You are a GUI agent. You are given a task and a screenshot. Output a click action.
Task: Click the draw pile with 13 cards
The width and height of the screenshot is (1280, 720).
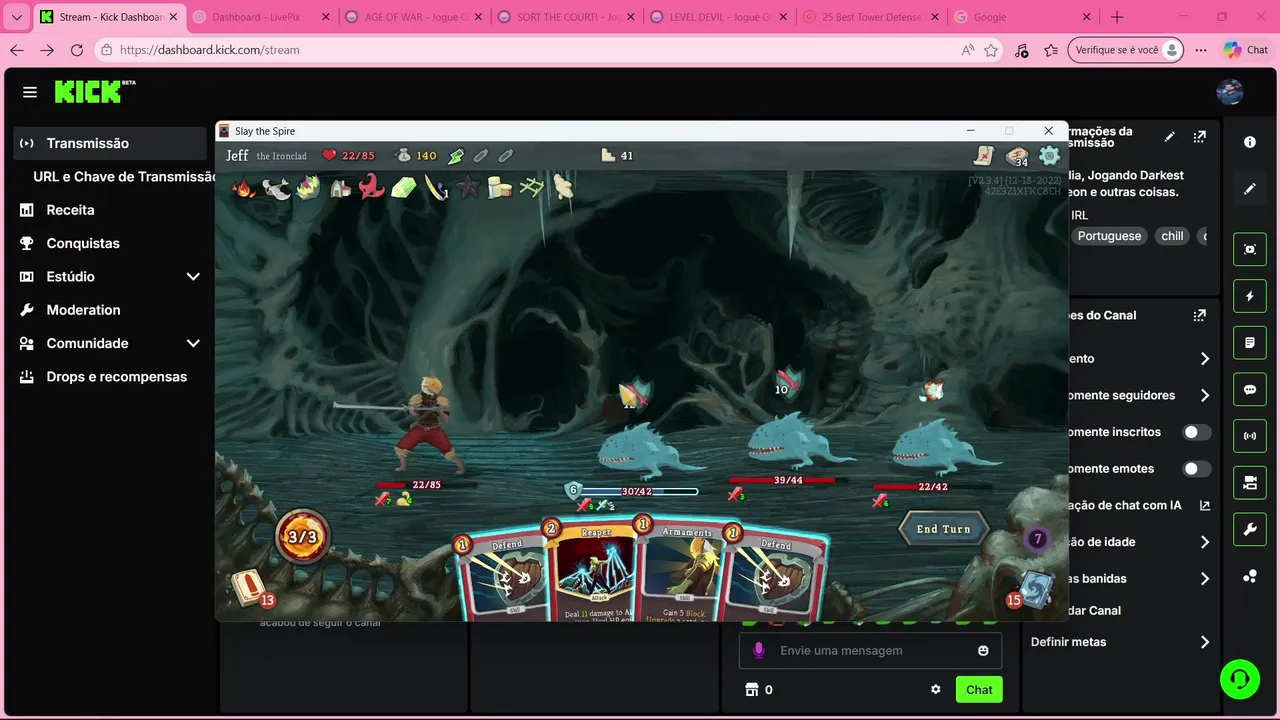(x=250, y=588)
